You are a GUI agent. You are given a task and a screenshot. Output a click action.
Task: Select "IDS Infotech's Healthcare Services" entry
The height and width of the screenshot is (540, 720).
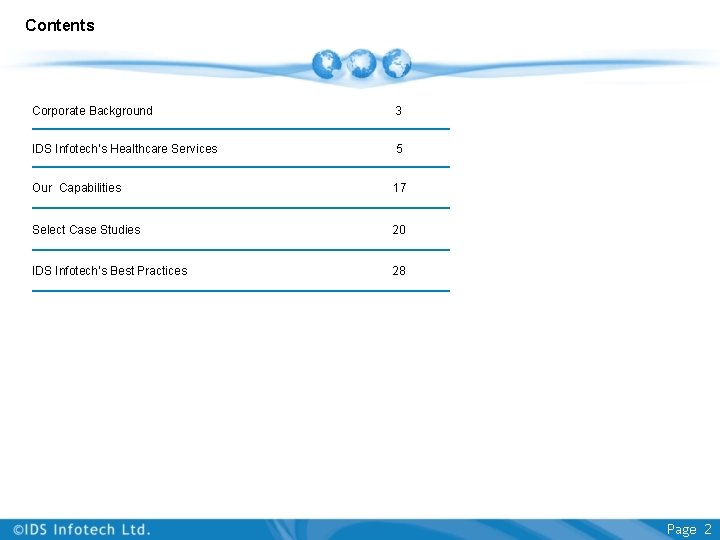[x=124, y=149]
